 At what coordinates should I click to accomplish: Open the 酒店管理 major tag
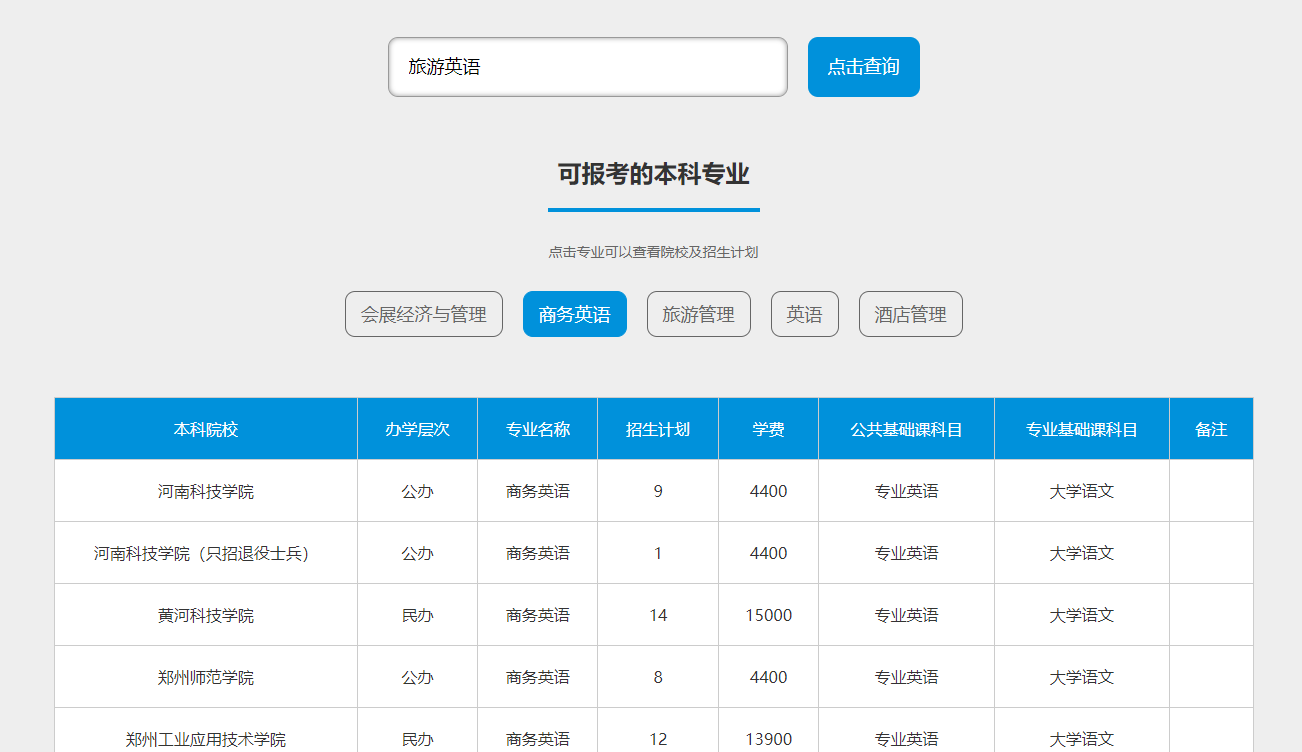click(x=911, y=314)
